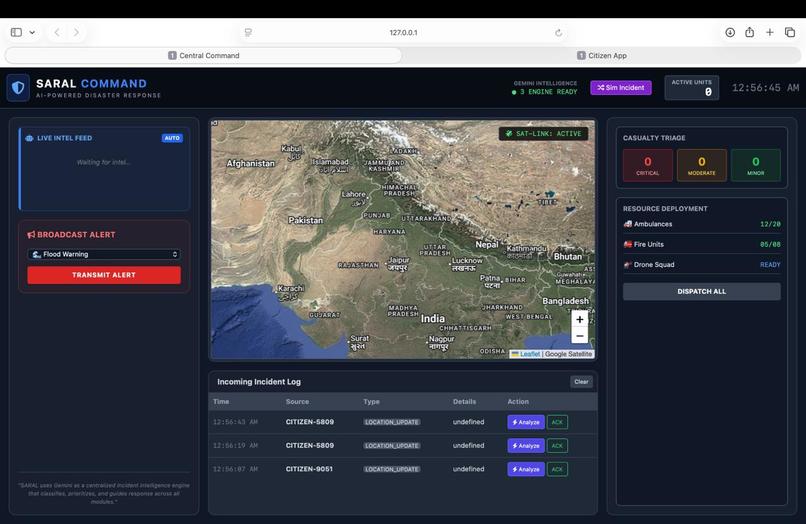Analyze the 12:56:43 CITIZEN-5809 entry

526,422
